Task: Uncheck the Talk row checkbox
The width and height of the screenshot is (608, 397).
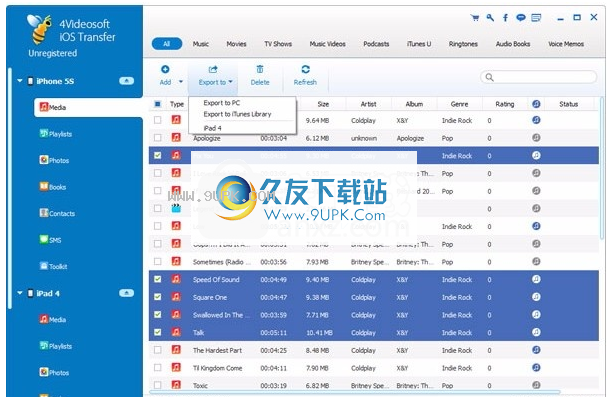Action: point(157,332)
